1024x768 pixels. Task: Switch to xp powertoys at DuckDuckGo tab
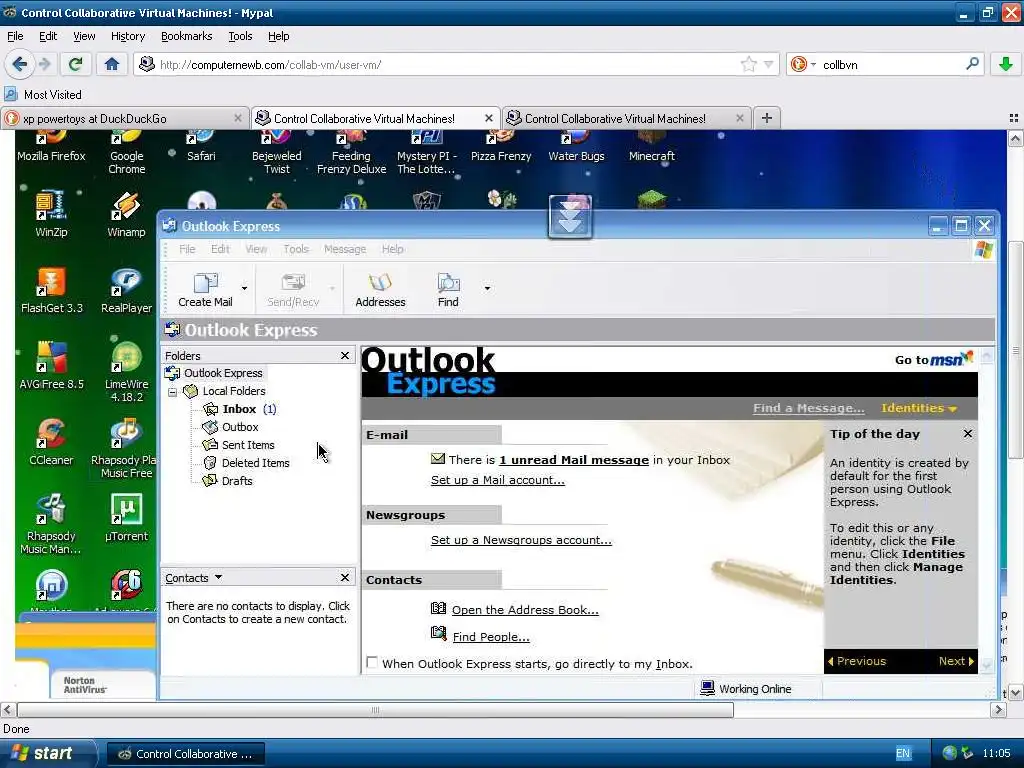pyautogui.click(x=124, y=118)
